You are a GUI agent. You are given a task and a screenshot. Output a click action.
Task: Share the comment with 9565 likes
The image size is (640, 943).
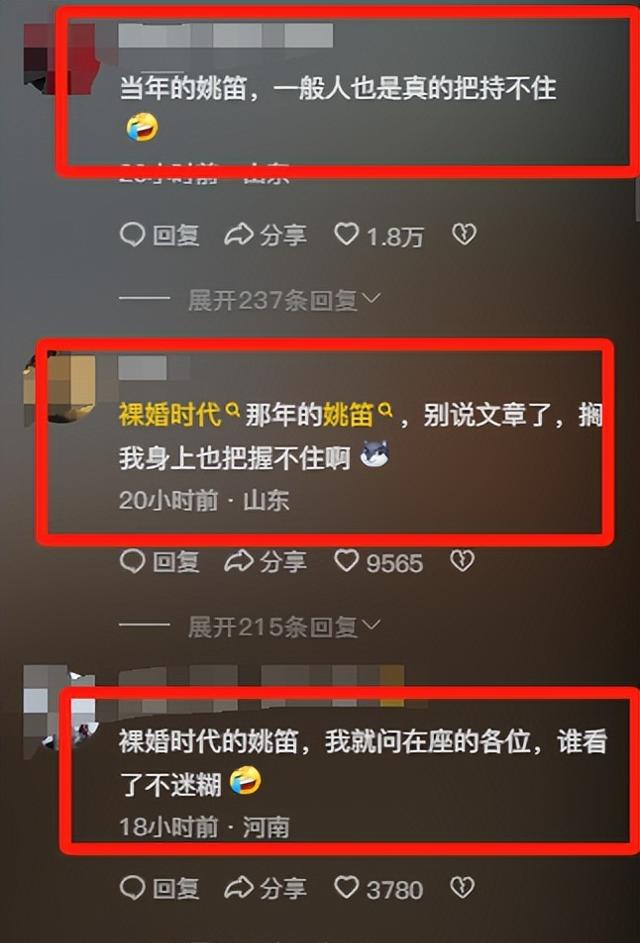[265, 562]
